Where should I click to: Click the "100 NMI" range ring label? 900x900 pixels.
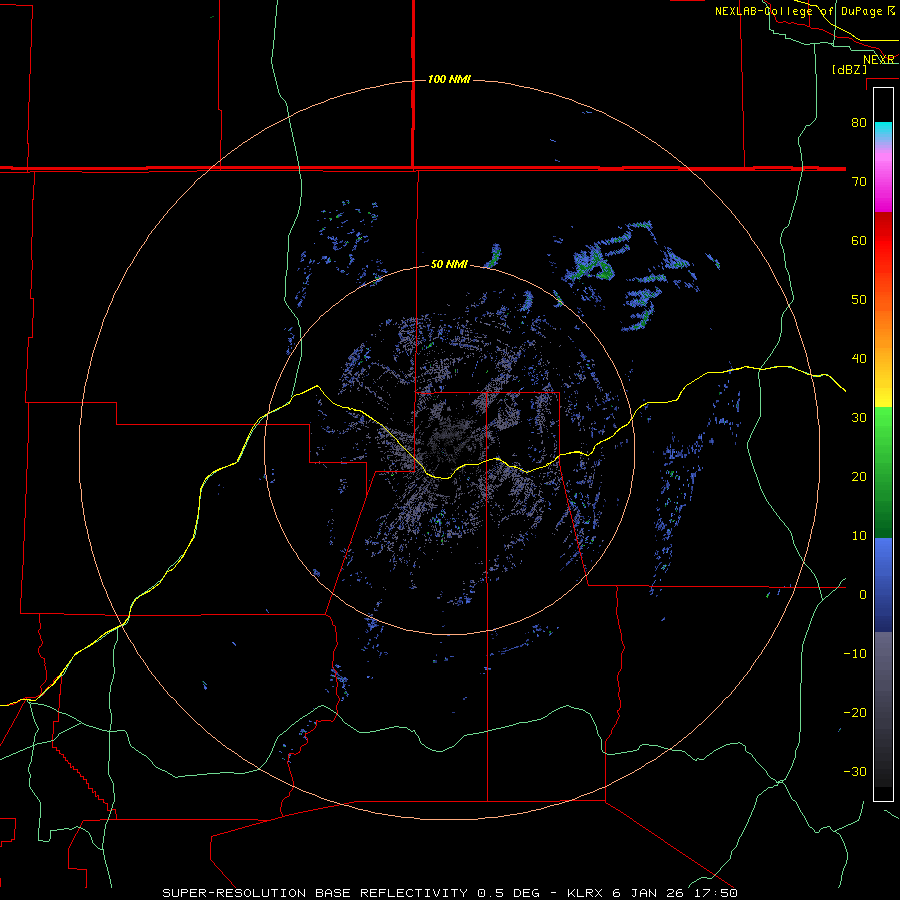coord(449,79)
